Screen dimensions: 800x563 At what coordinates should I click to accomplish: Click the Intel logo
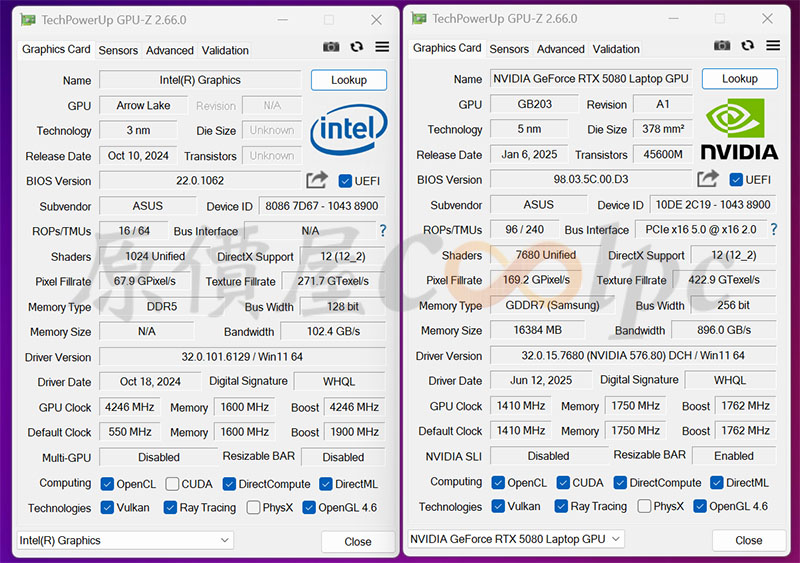pyautogui.click(x=349, y=129)
